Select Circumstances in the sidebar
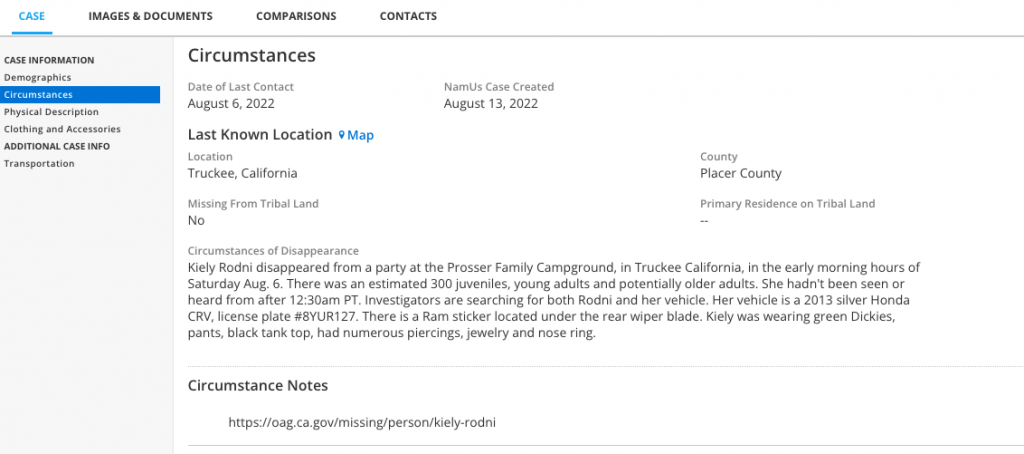The height and width of the screenshot is (454, 1024). (x=38, y=95)
